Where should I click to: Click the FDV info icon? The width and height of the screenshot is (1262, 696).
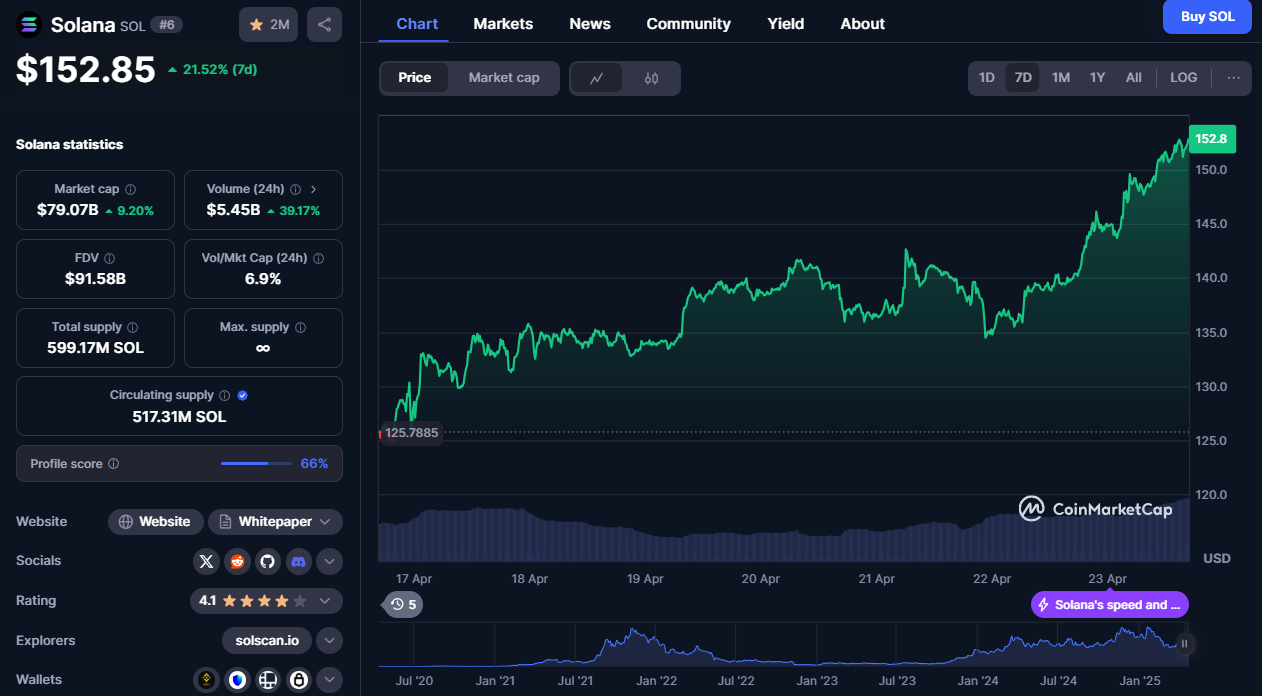109,258
